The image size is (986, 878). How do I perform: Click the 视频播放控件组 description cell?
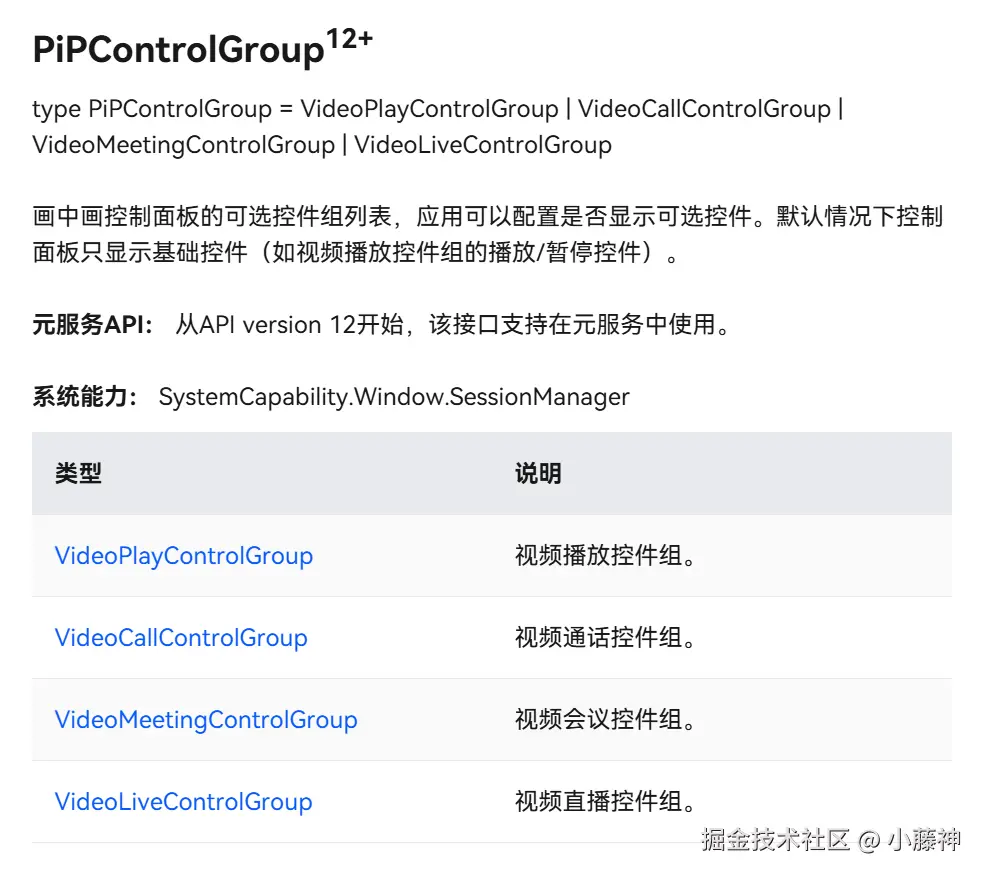click(606, 555)
